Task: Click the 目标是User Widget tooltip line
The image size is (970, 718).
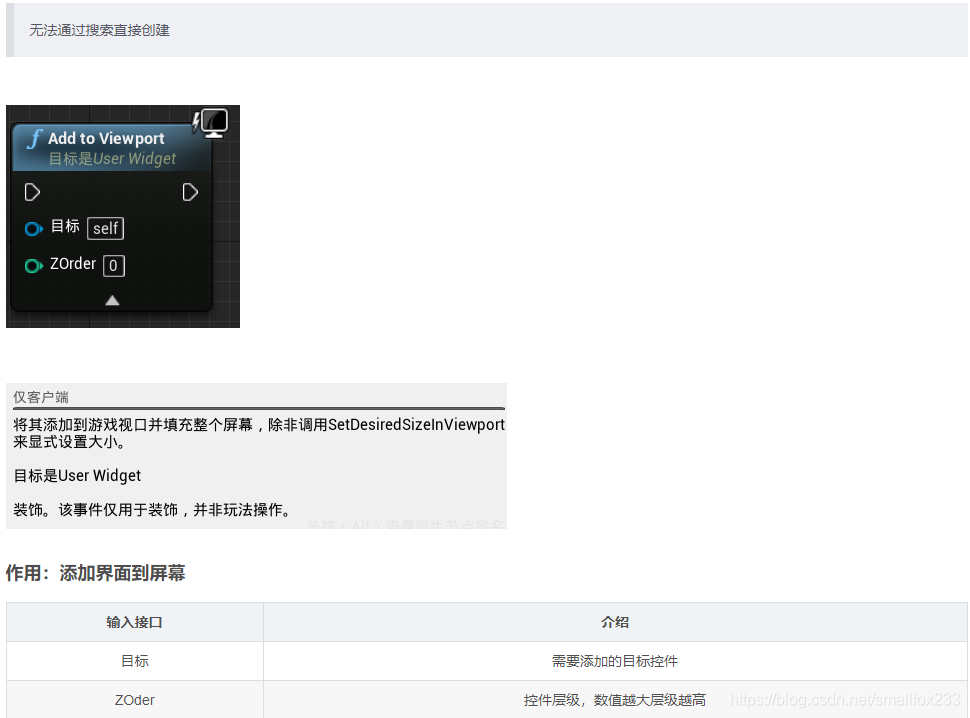Action: (77, 476)
